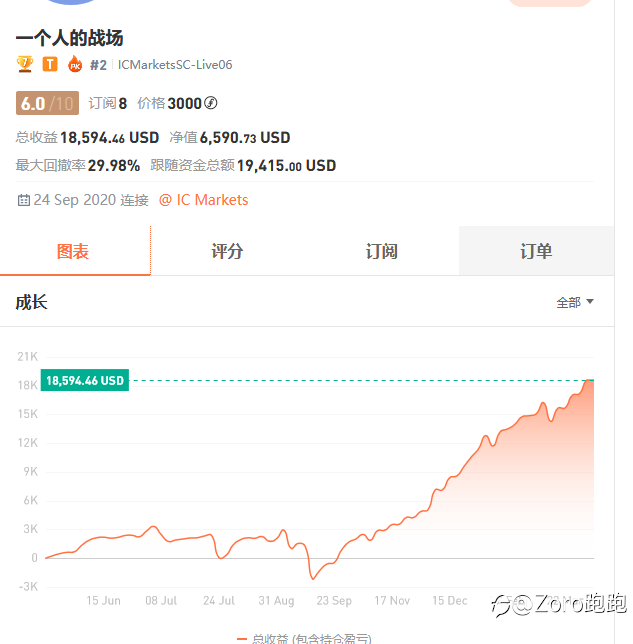633x644 pixels.
Task: Click the trader name 一个人的战场
Action: 69,38
